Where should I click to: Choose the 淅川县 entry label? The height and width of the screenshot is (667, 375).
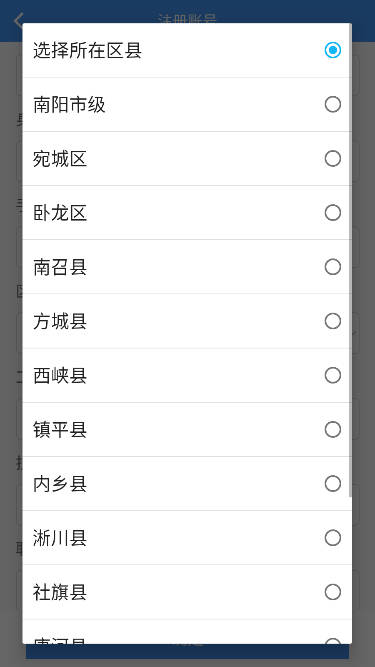coord(60,539)
